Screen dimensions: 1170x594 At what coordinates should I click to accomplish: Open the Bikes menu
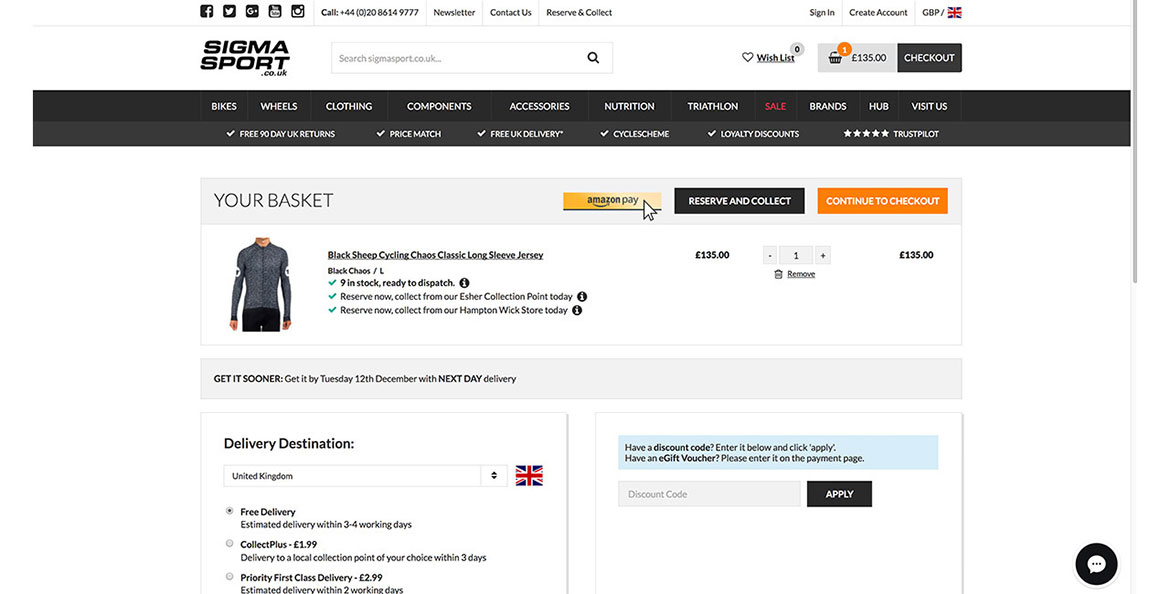click(224, 106)
